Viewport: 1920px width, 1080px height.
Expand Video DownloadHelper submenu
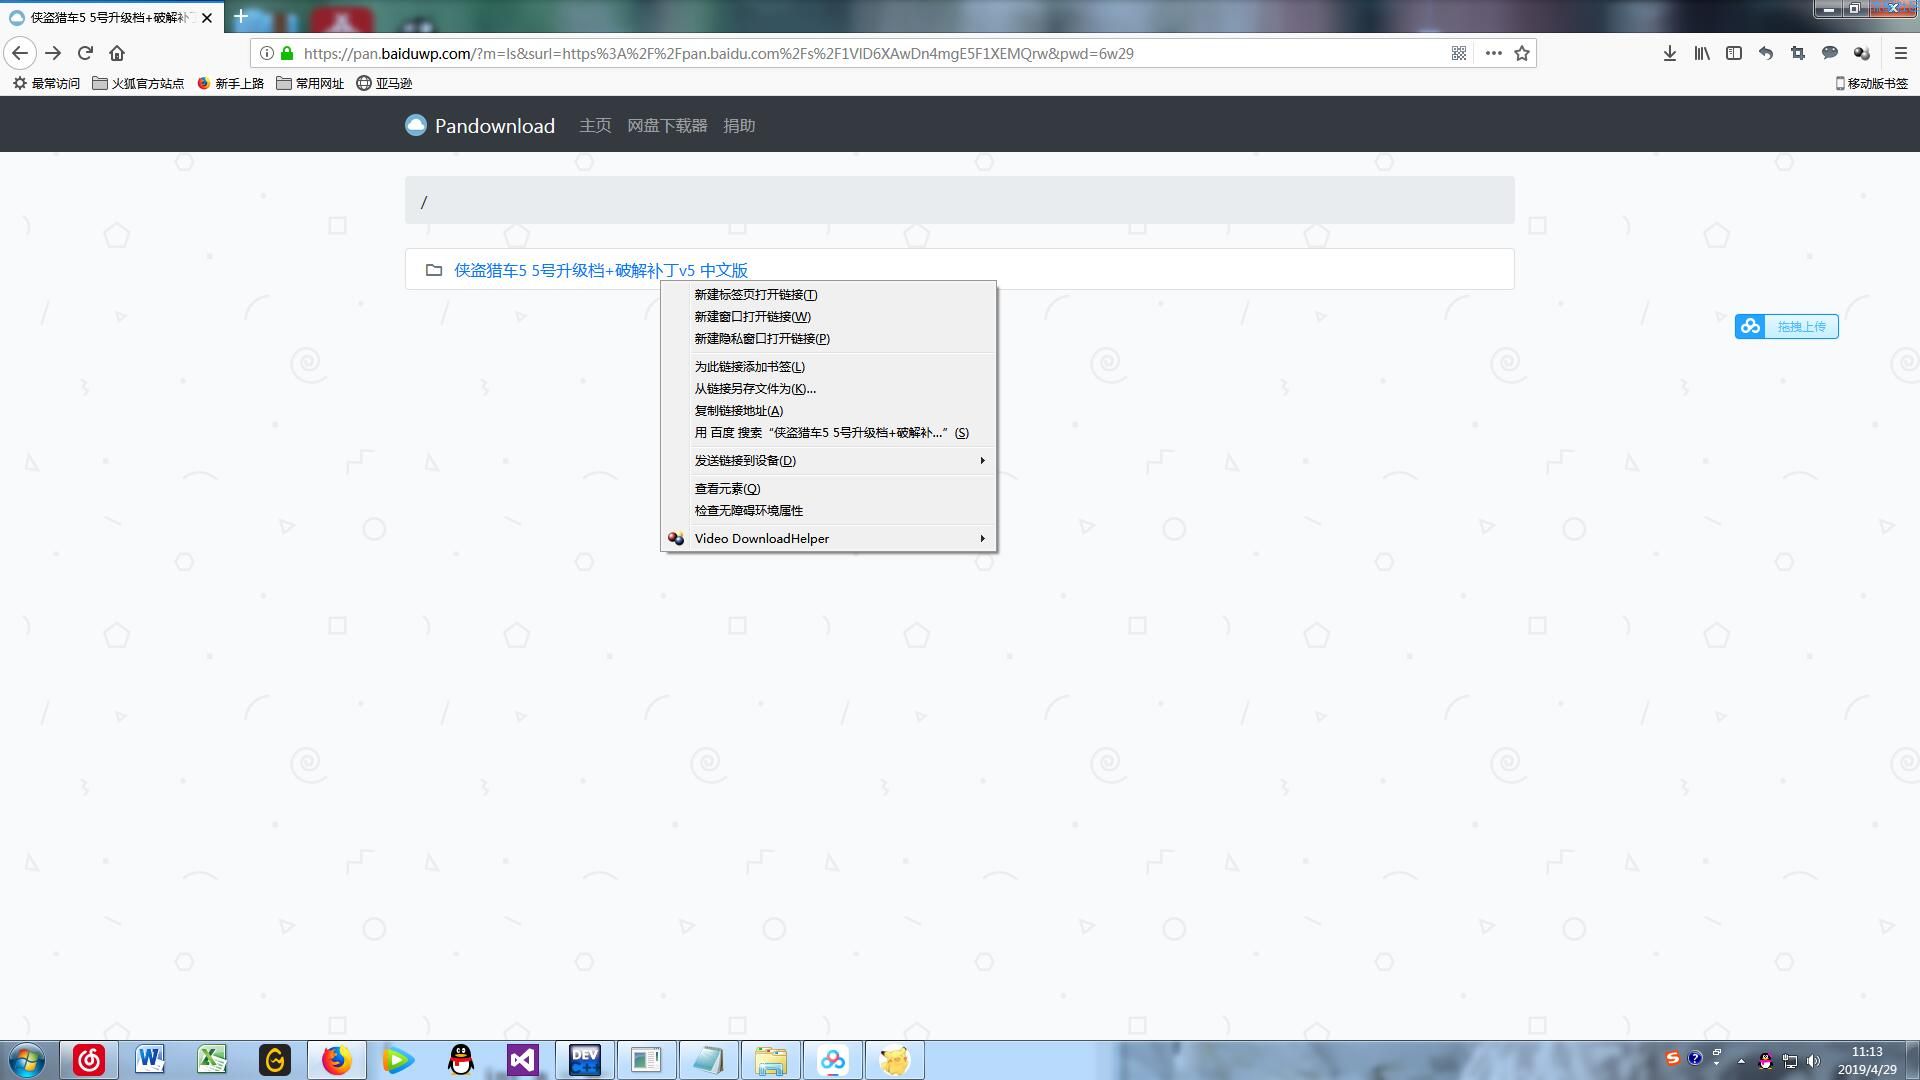tap(828, 538)
